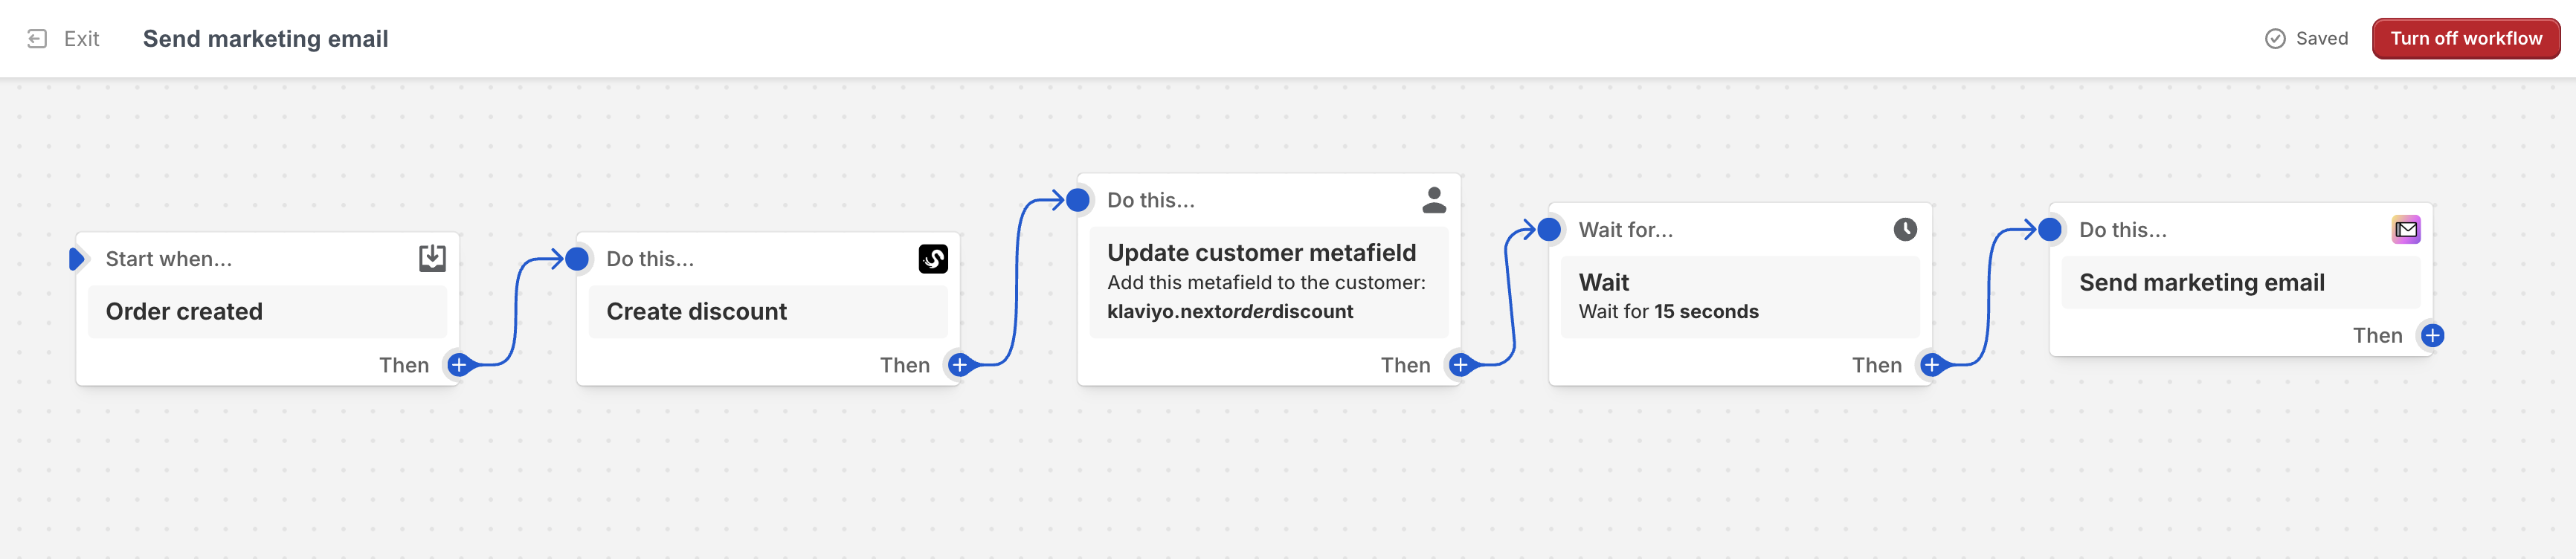Click Then label on Order created card
This screenshot has height=559, width=2576.
pos(404,365)
